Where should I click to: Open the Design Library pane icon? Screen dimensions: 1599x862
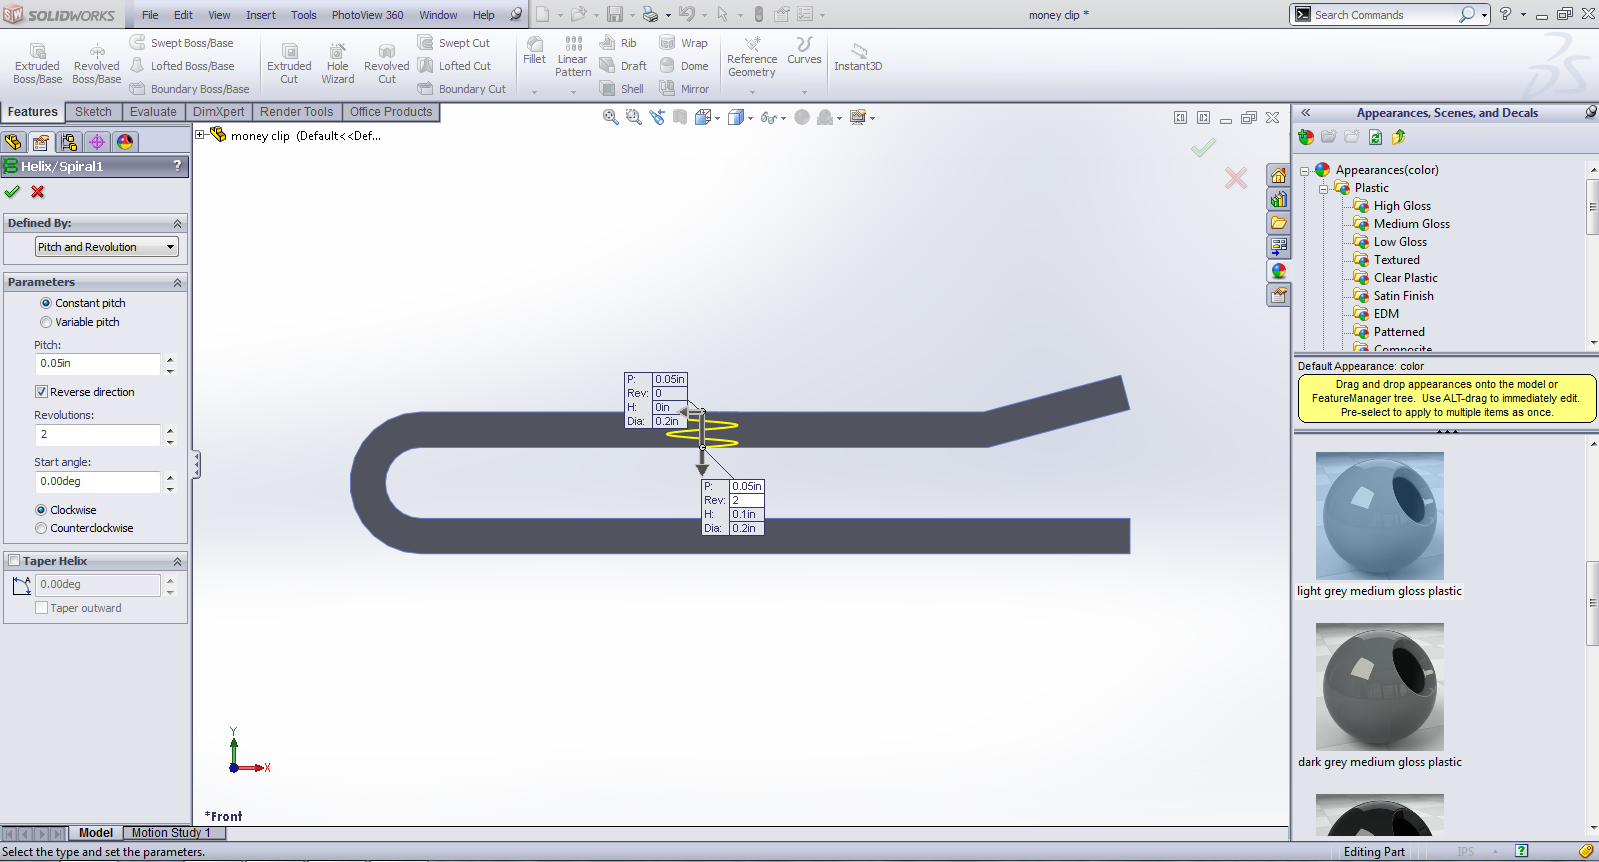coord(1278,199)
